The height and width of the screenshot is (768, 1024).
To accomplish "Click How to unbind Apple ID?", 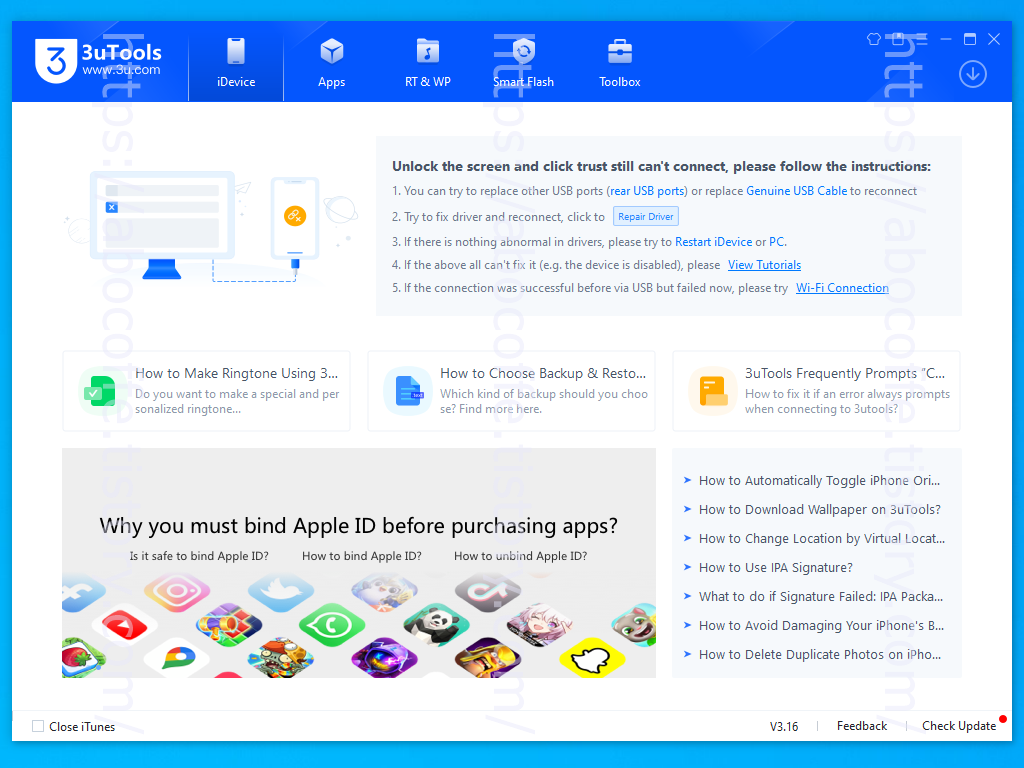I will (520, 556).
